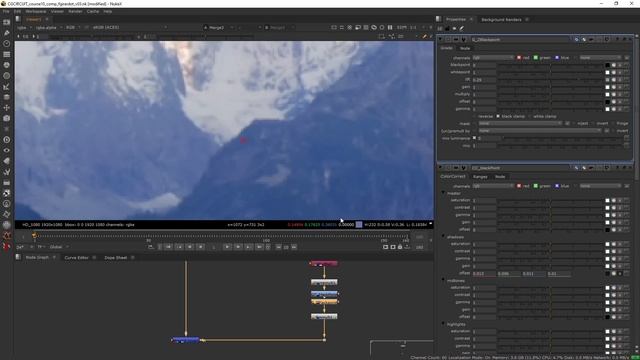The image size is (640, 360).
Task: Open the Filter nodes toolbar menu
Action: point(7,76)
